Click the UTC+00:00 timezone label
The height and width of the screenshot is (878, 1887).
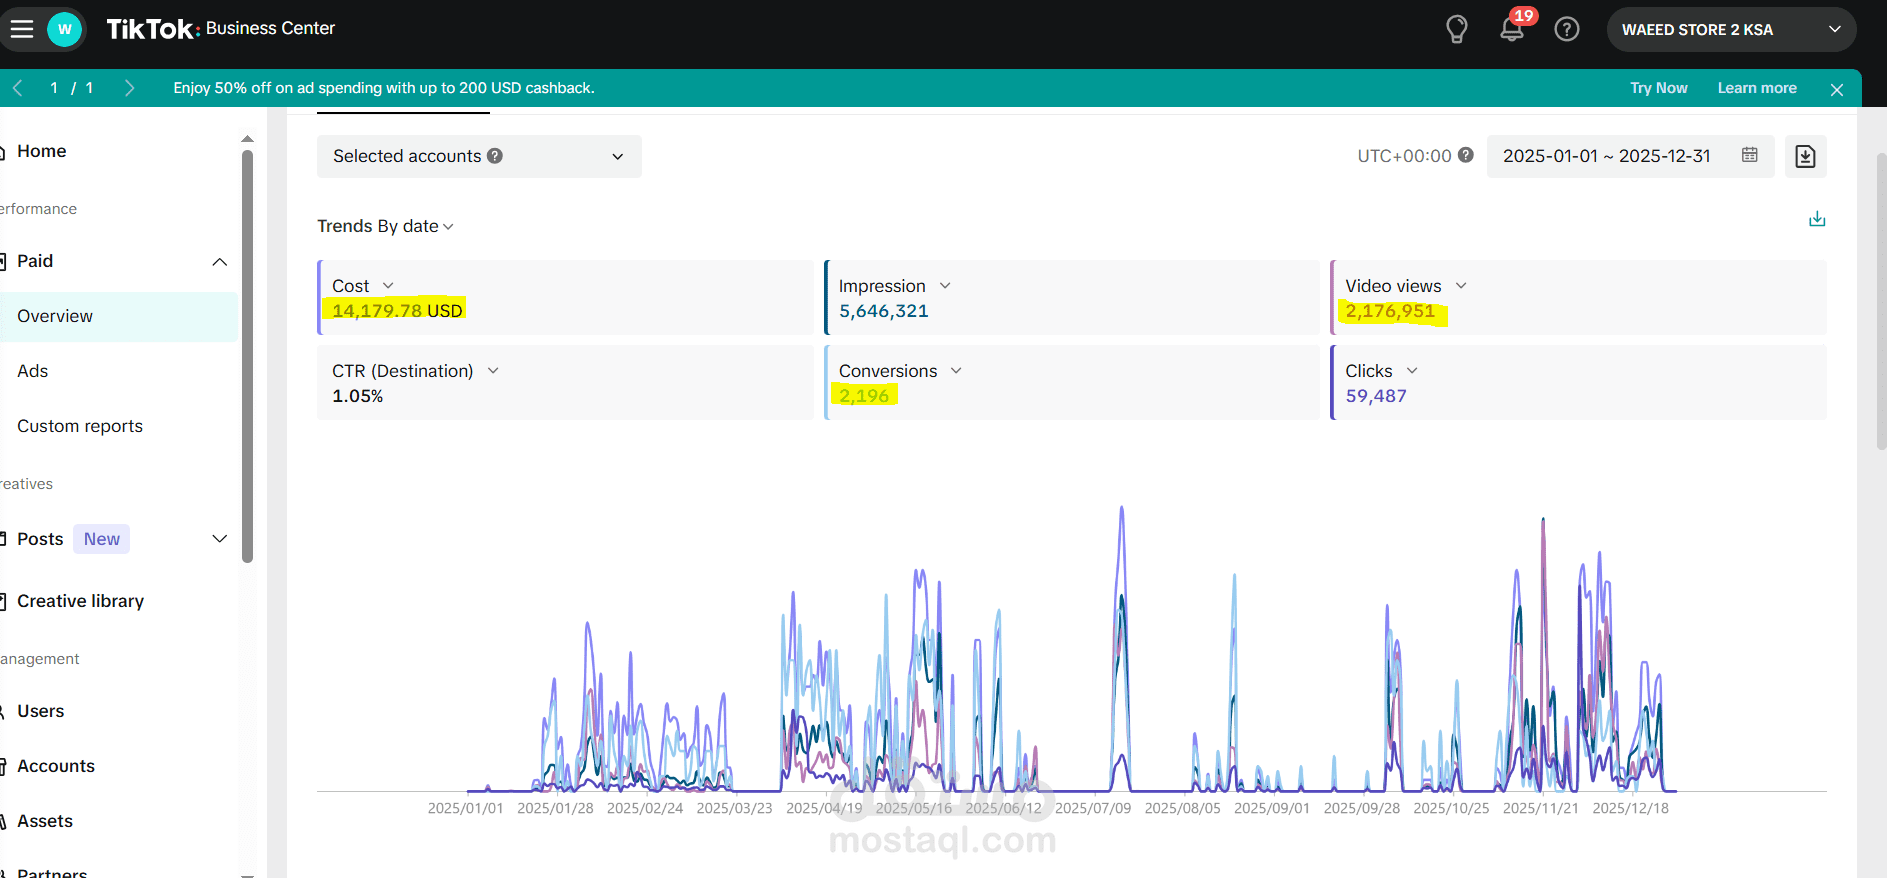[1404, 156]
